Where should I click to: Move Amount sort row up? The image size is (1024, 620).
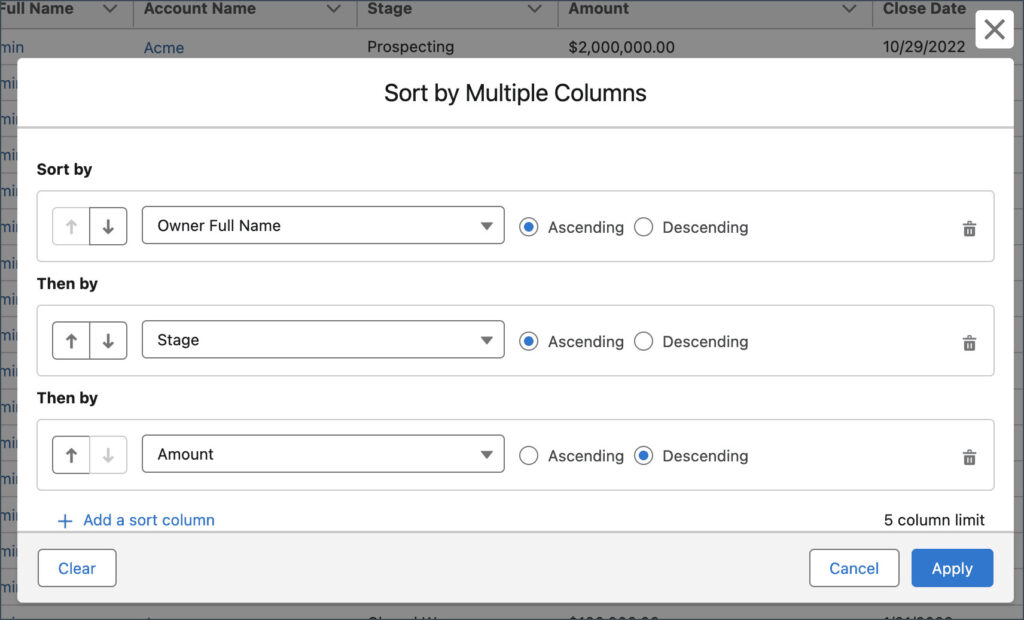point(71,455)
